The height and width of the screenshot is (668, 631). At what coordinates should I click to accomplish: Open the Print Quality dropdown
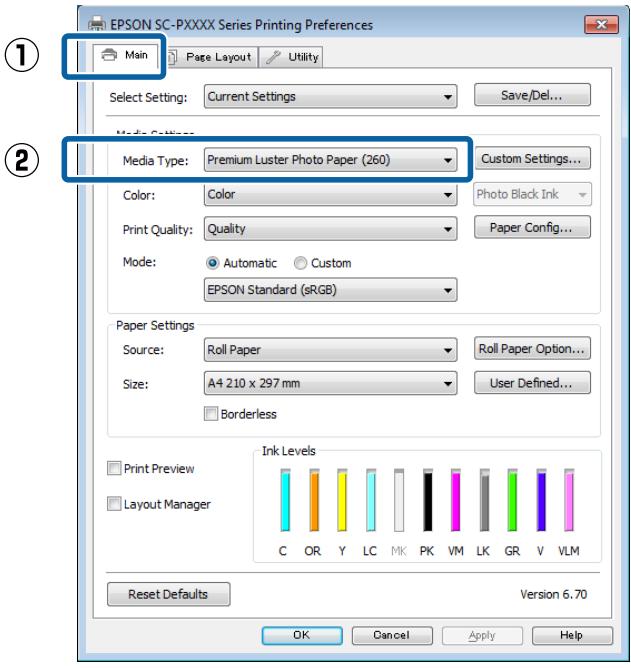330,229
